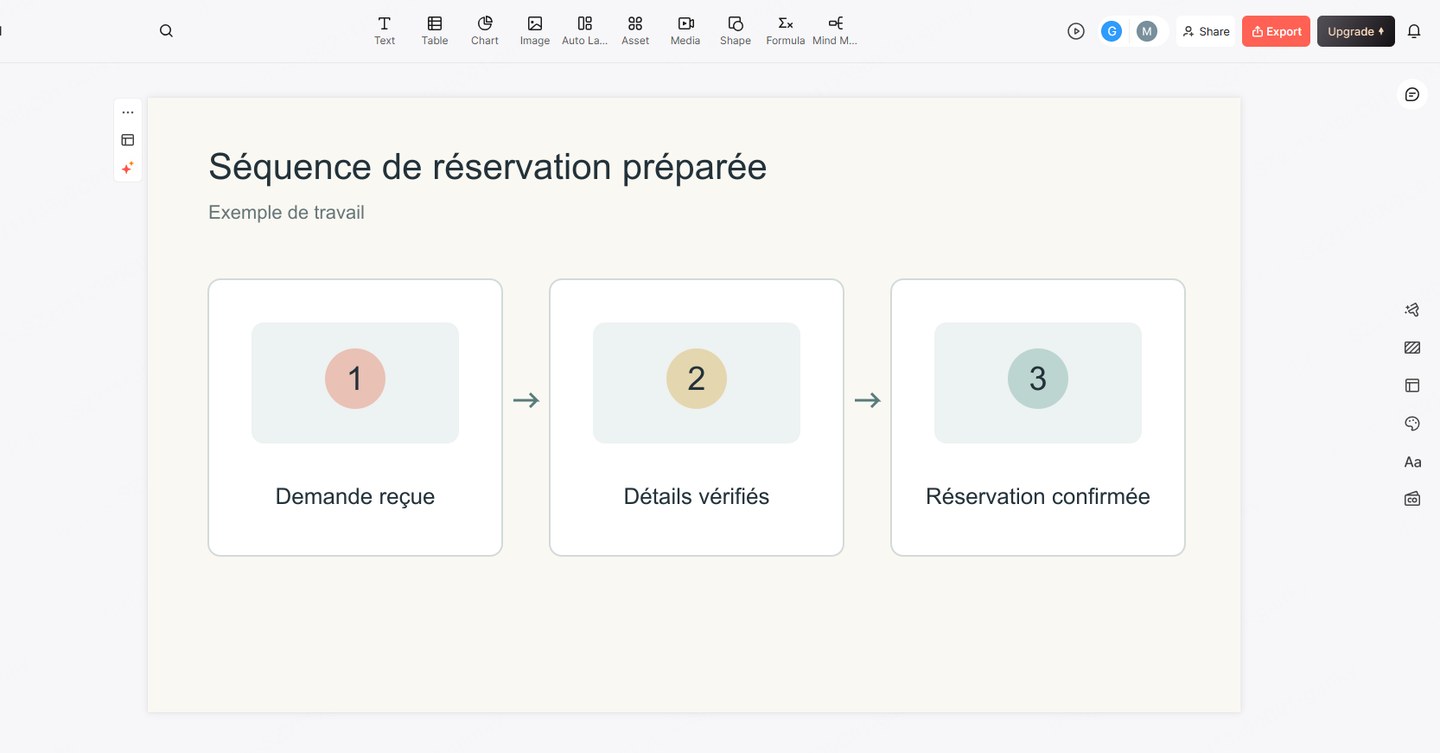Click the bottom right sidebar camera-like icon
The height and width of the screenshot is (753, 1440).
click(x=1412, y=498)
